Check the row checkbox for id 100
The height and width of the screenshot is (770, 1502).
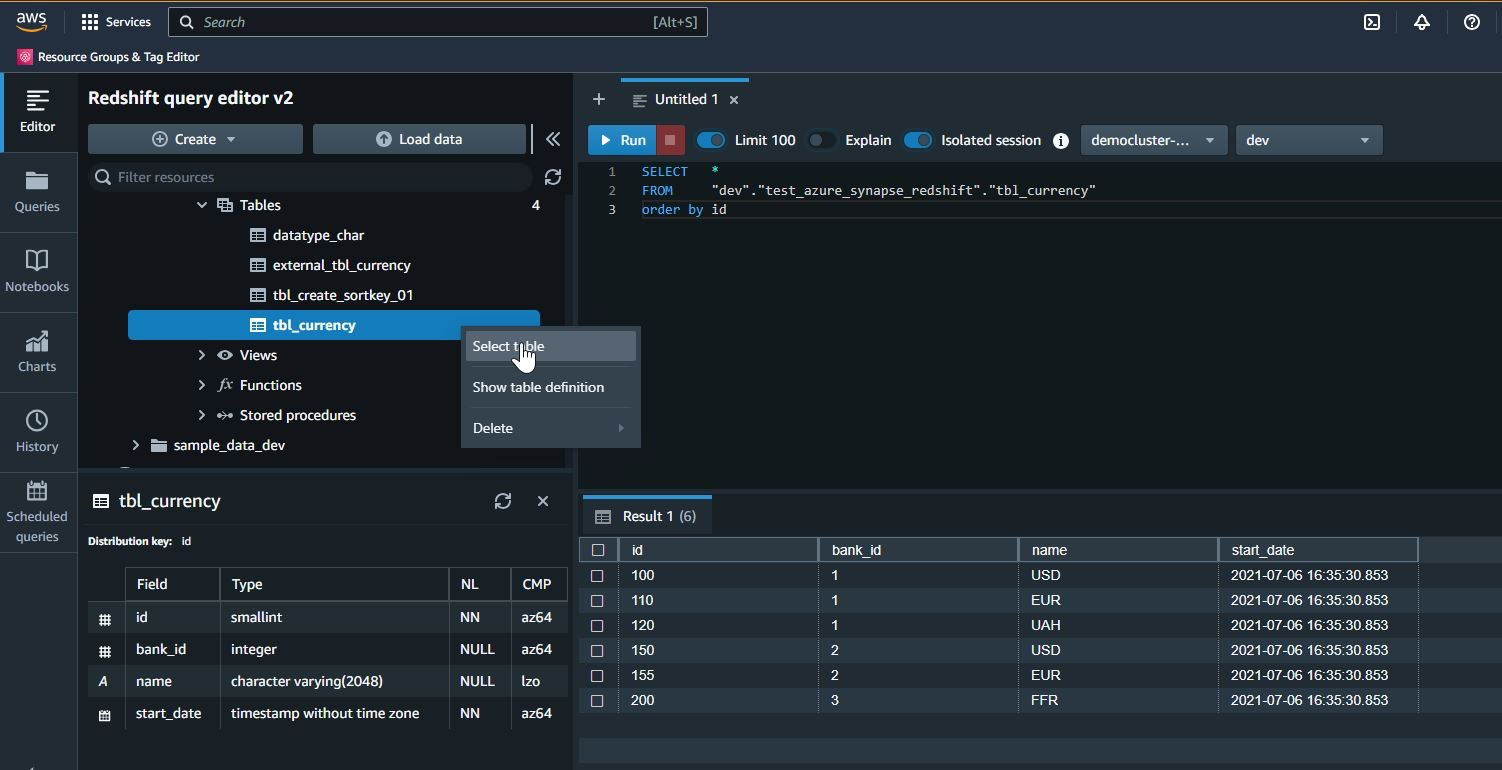(x=597, y=576)
